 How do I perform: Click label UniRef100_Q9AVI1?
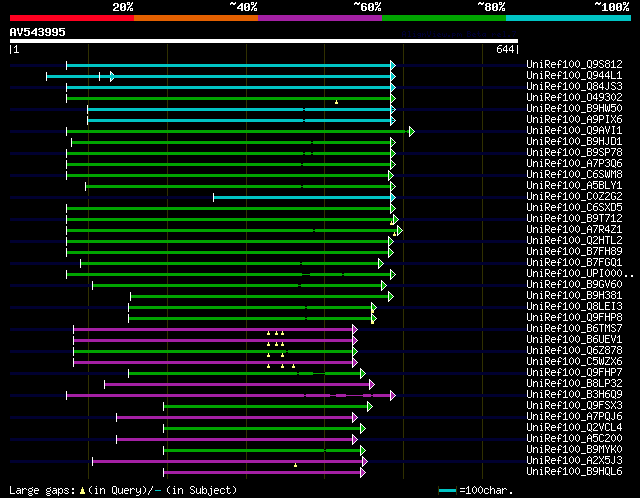coord(574,130)
